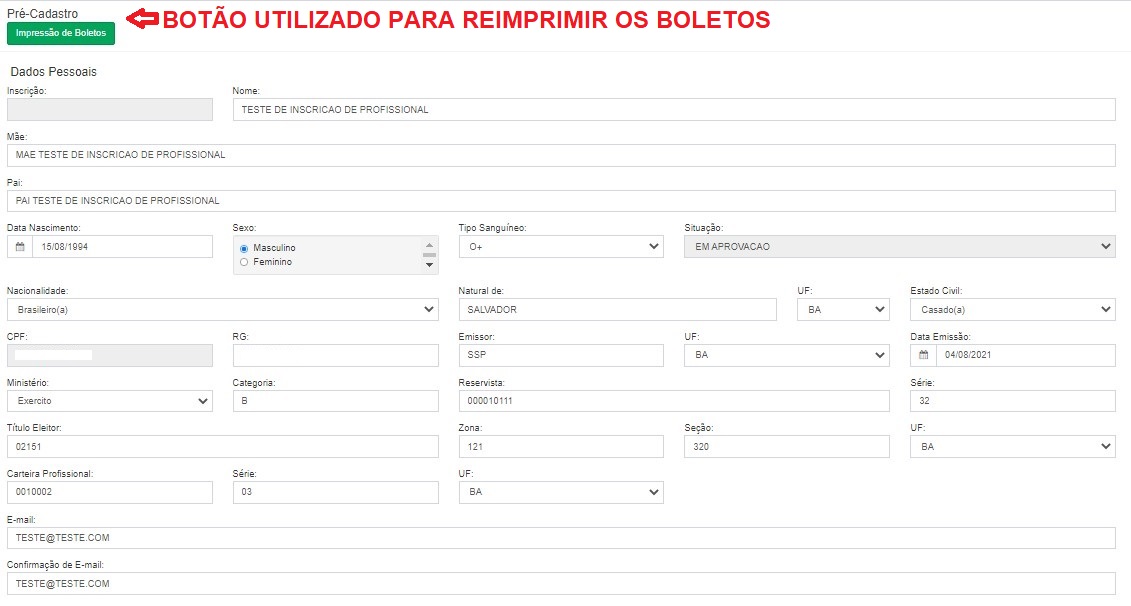
Task: Open the Tipo Sanguíneo dropdown
Action: 561,247
